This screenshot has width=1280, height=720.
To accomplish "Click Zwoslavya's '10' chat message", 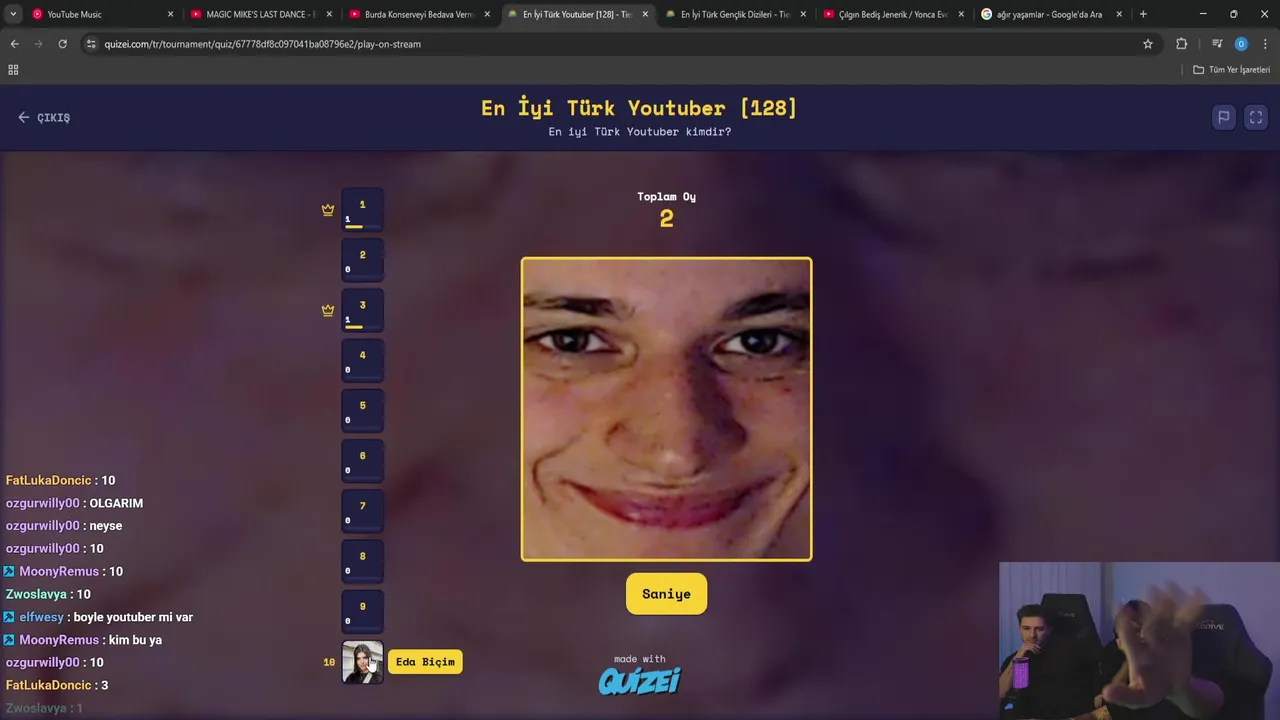I will pos(83,594).
